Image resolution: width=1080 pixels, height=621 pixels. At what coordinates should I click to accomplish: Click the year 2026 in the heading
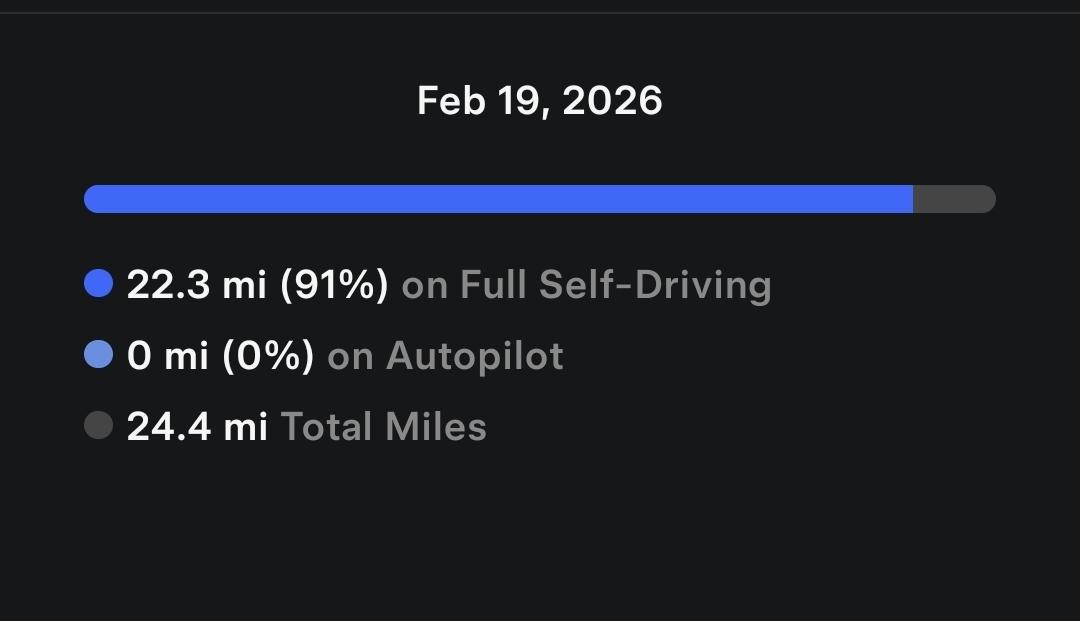(x=612, y=101)
